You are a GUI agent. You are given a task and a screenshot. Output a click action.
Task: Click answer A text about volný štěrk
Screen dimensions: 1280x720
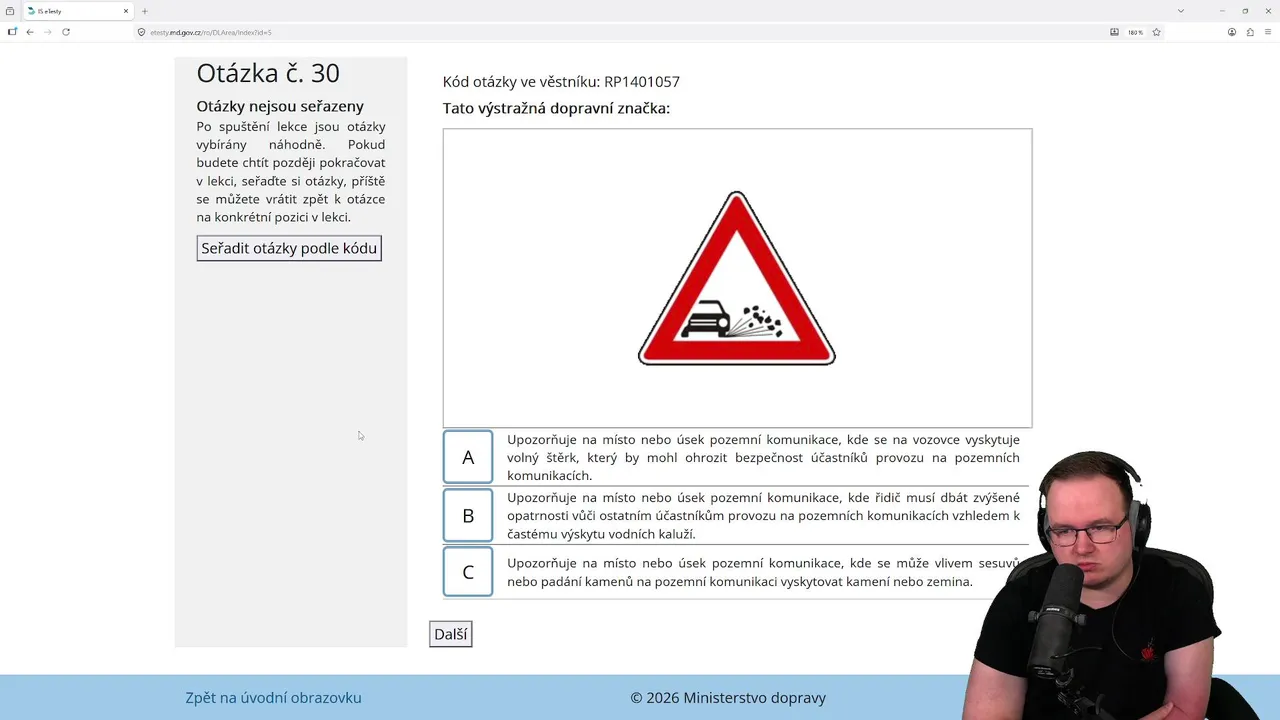tap(763, 457)
